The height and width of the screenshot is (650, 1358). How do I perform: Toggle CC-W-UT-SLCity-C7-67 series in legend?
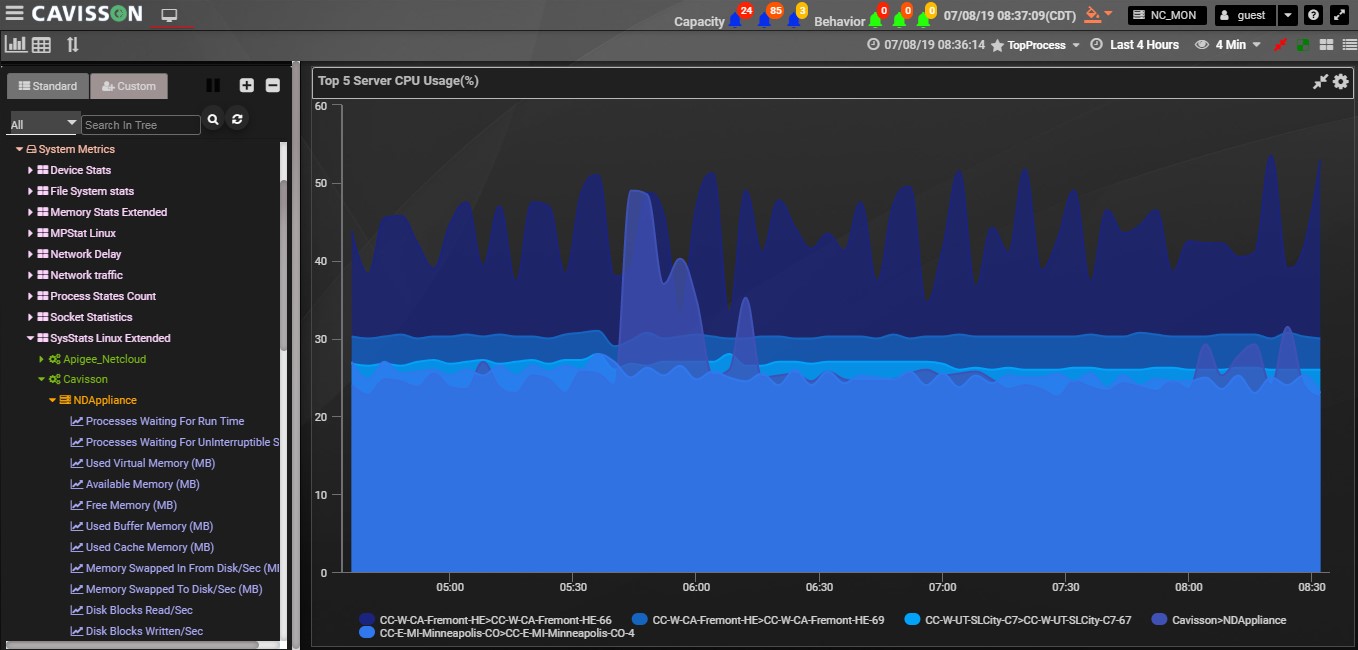pyautogui.click(x=1018, y=620)
